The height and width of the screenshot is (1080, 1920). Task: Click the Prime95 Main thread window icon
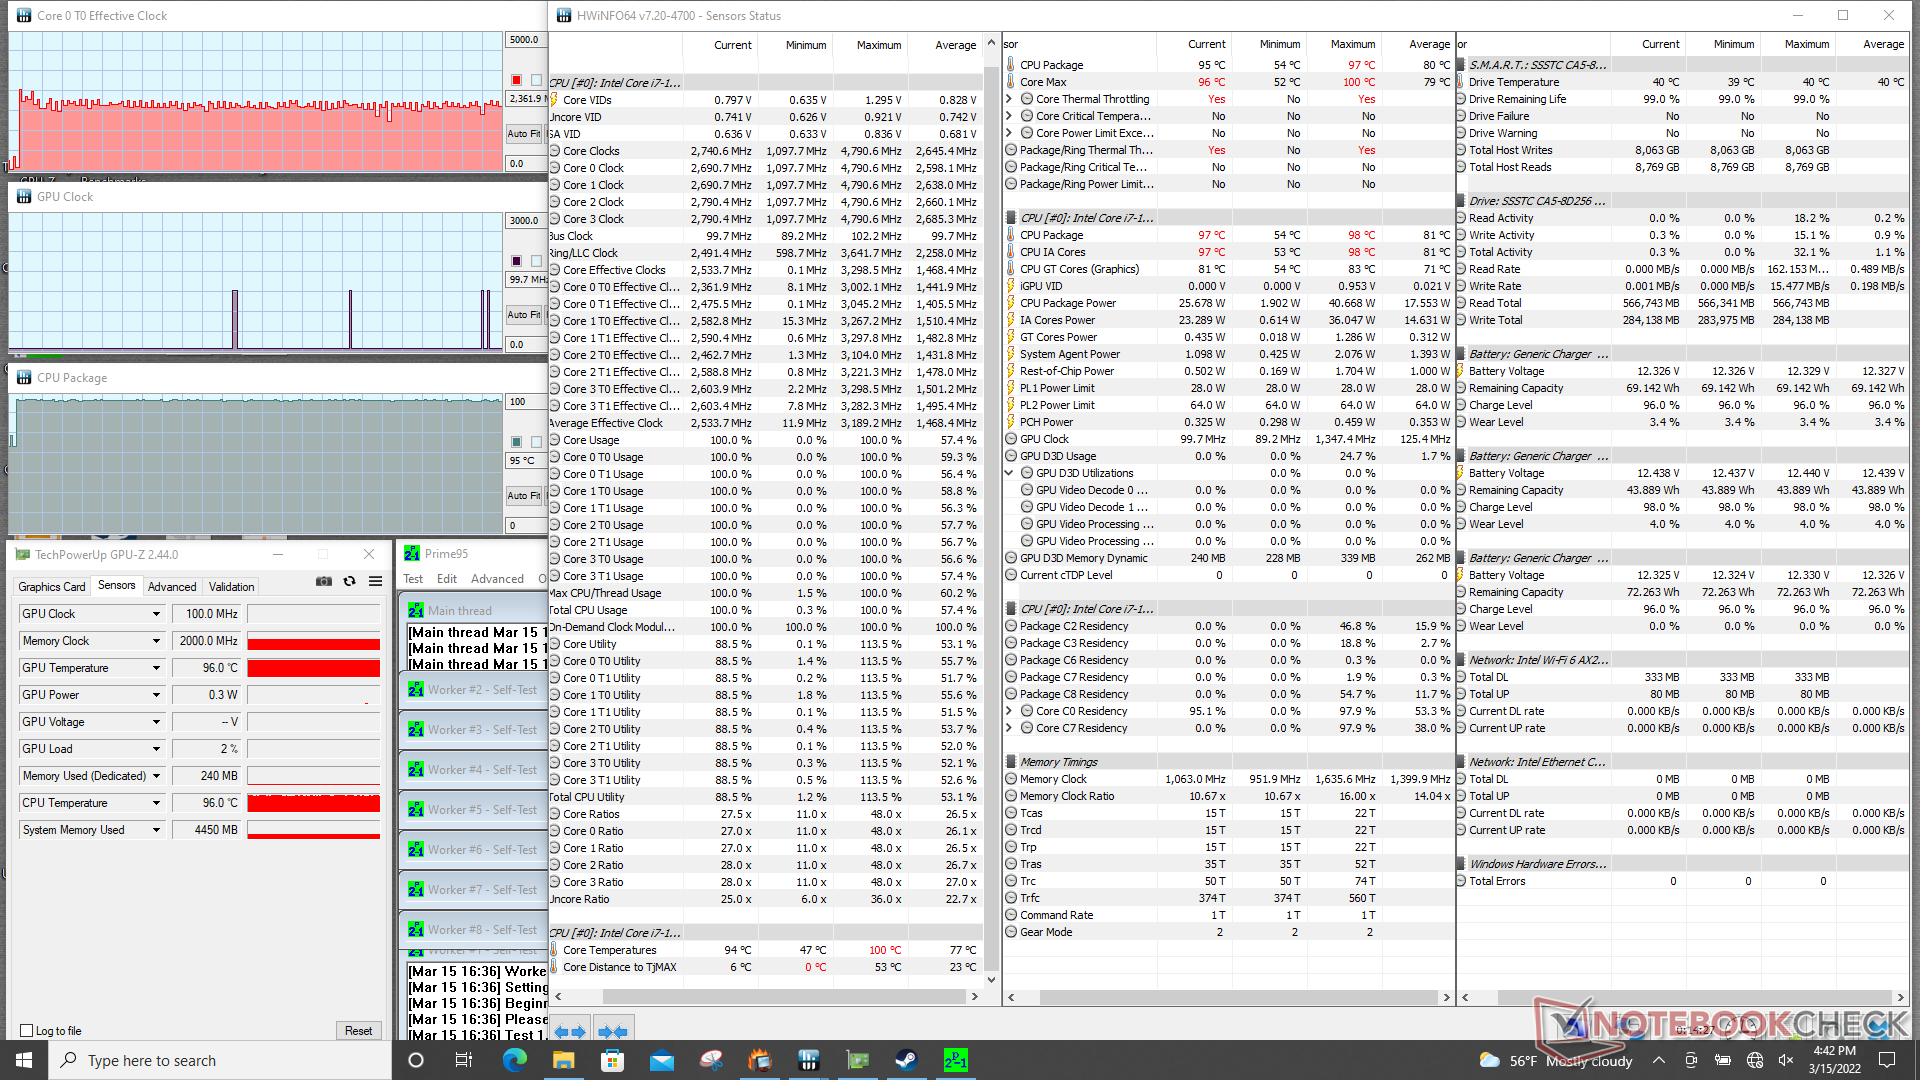416,610
